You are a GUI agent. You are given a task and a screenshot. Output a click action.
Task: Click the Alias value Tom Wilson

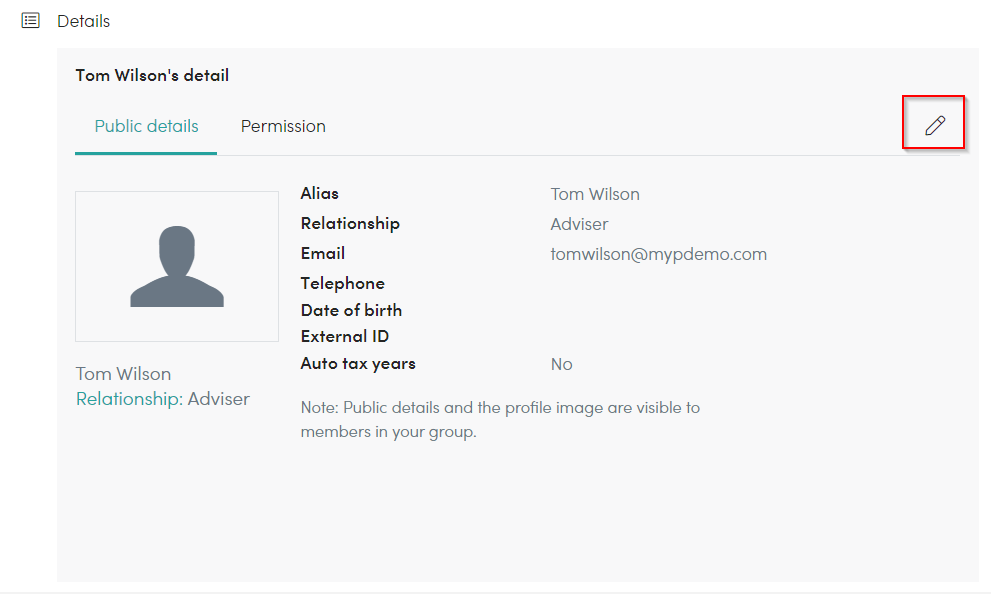(x=595, y=194)
